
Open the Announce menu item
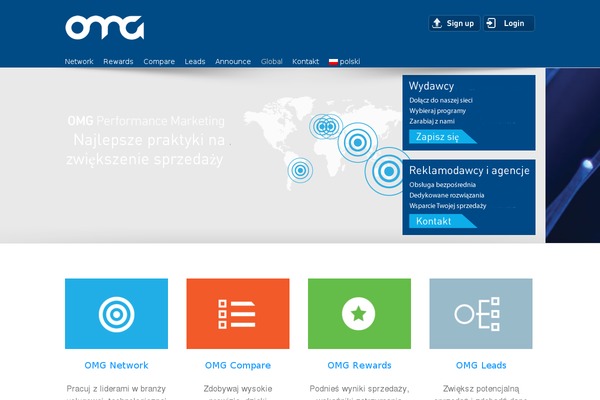(x=233, y=62)
